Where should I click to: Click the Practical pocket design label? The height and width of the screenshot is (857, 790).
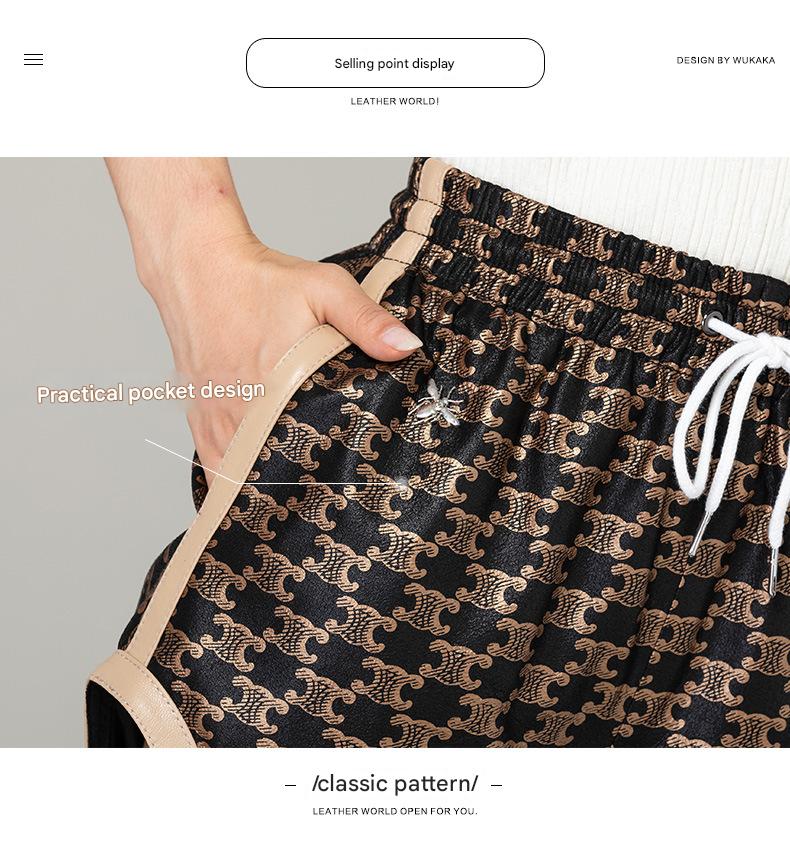tap(151, 392)
